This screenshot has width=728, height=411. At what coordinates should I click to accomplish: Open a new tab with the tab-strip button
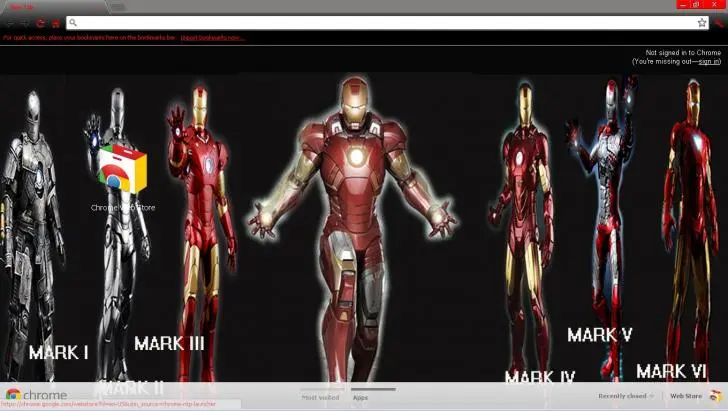pos(118,6)
